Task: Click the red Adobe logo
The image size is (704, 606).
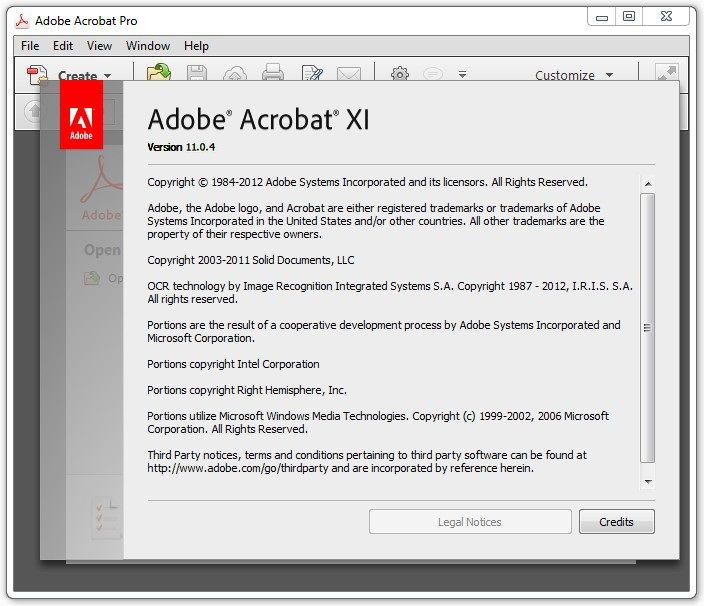Action: click(81, 115)
